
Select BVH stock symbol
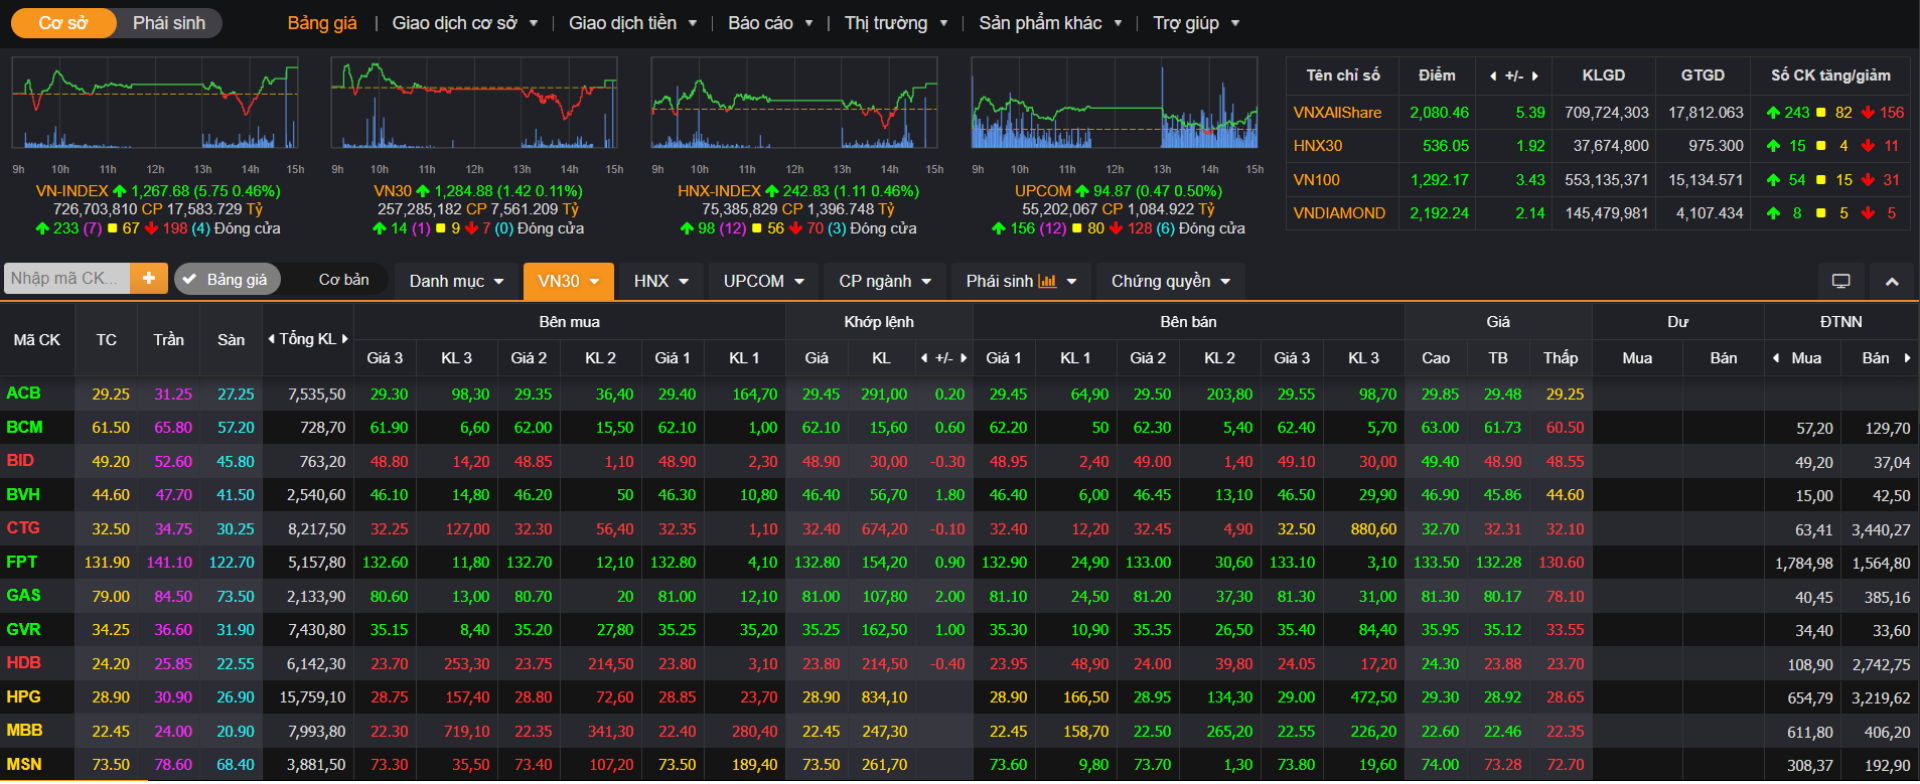(x=24, y=495)
